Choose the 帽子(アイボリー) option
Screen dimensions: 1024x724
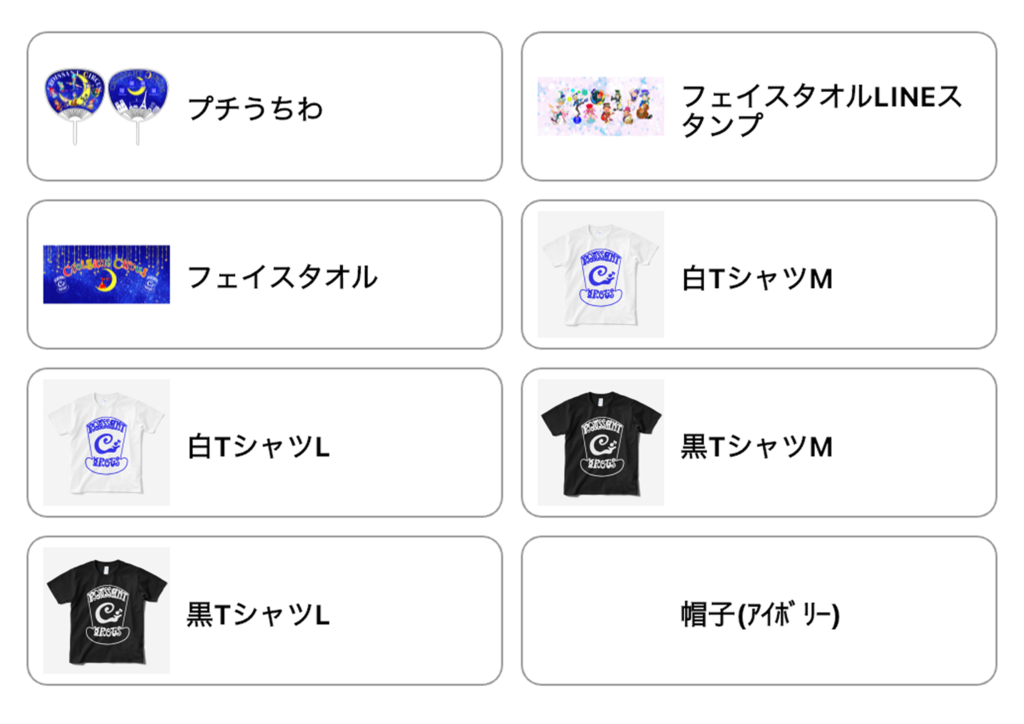(759, 614)
